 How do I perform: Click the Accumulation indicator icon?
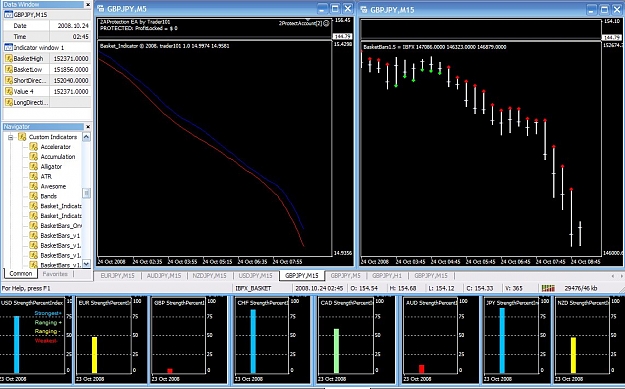click(33, 157)
